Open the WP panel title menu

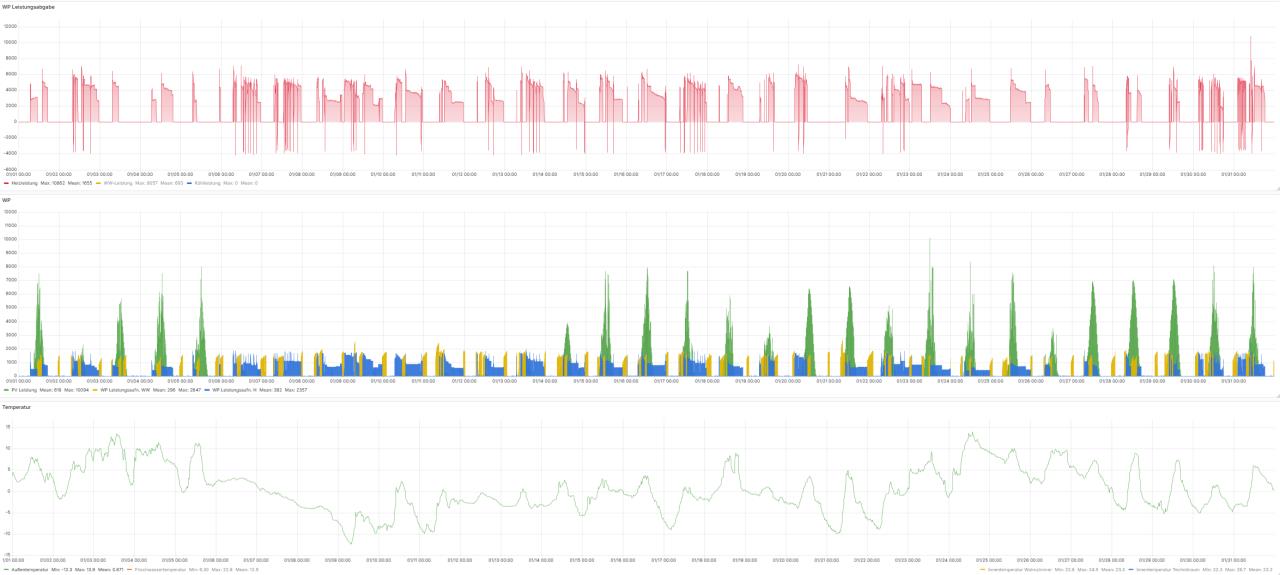point(6,200)
